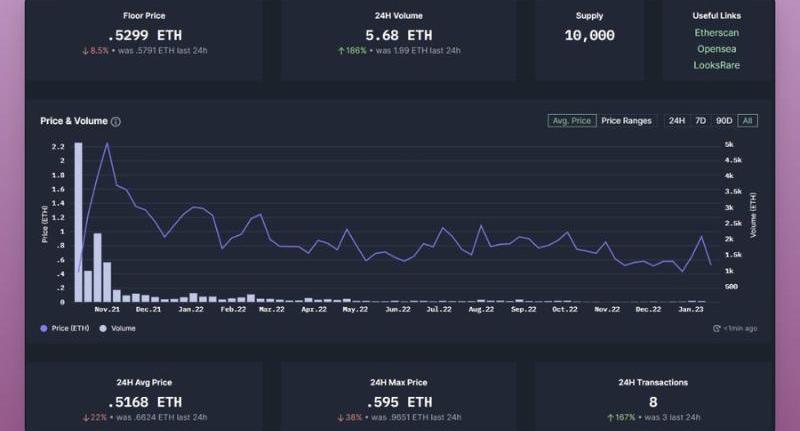Click the green up arrow under 24H Volume
Viewport: 800px width, 431px height.
(x=343, y=50)
